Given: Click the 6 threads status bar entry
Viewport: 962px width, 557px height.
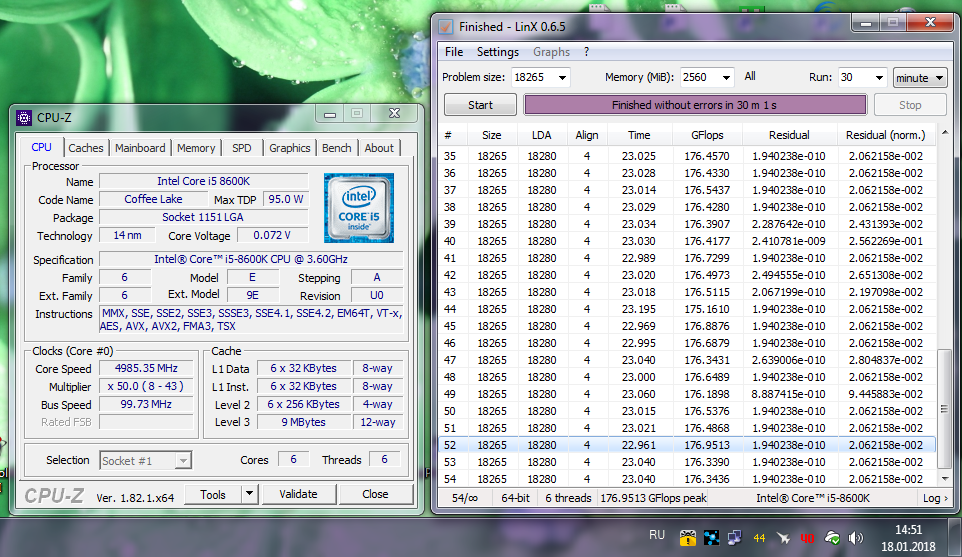Looking at the screenshot, I should (568, 498).
